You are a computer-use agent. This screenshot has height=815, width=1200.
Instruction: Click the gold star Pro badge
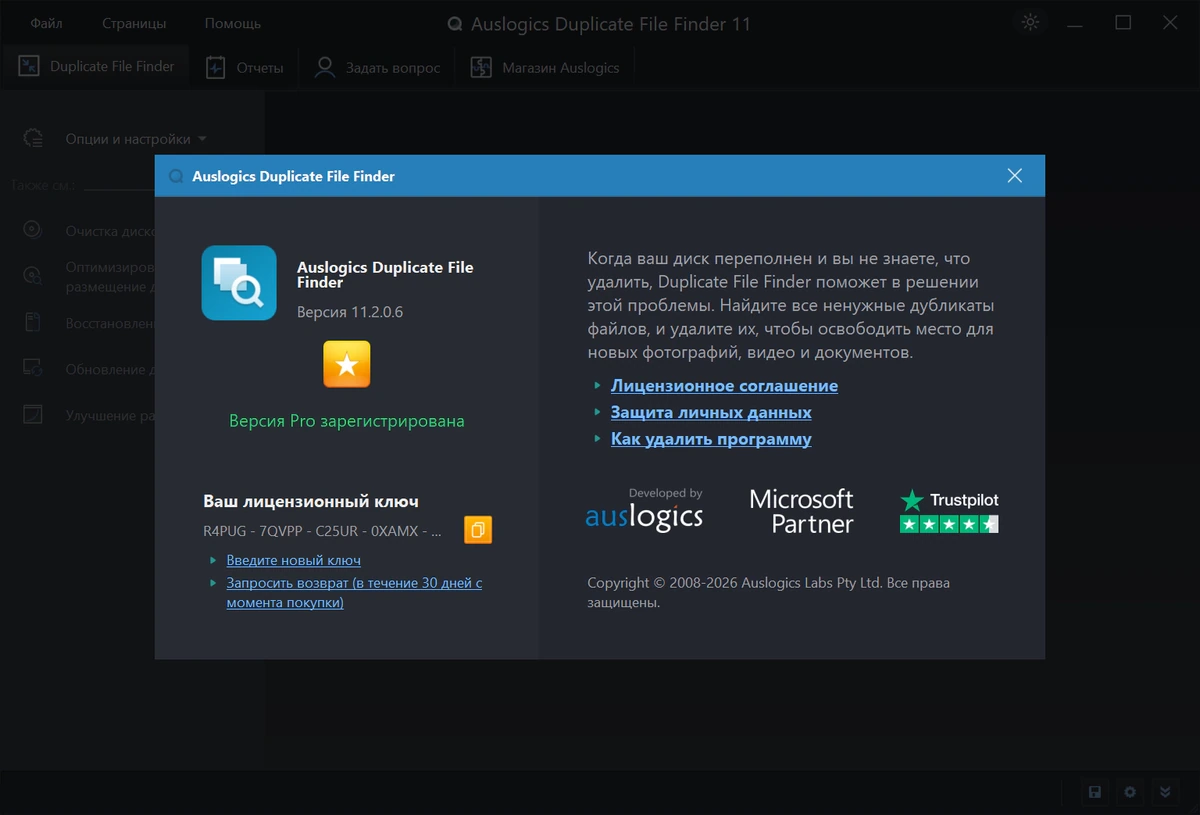(347, 365)
